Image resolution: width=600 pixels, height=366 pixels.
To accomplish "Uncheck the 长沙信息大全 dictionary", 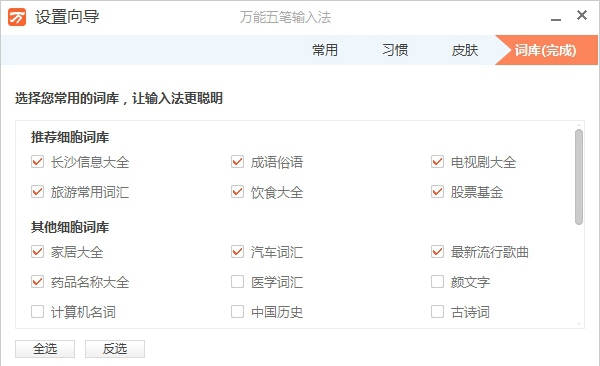I will [38, 162].
